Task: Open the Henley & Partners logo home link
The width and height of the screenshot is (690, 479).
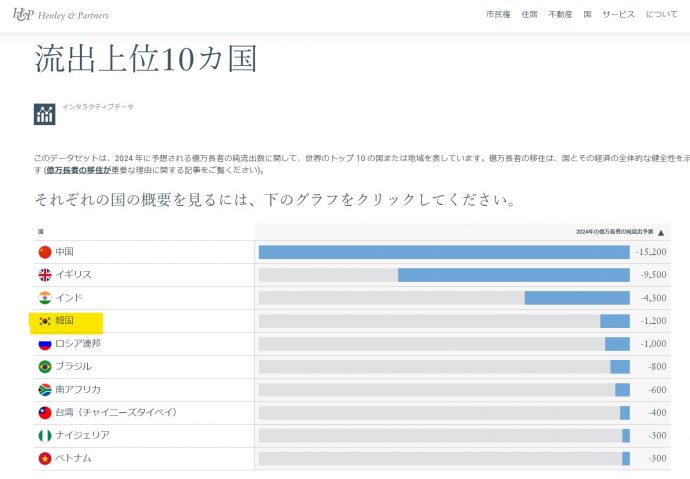Action: (61, 15)
